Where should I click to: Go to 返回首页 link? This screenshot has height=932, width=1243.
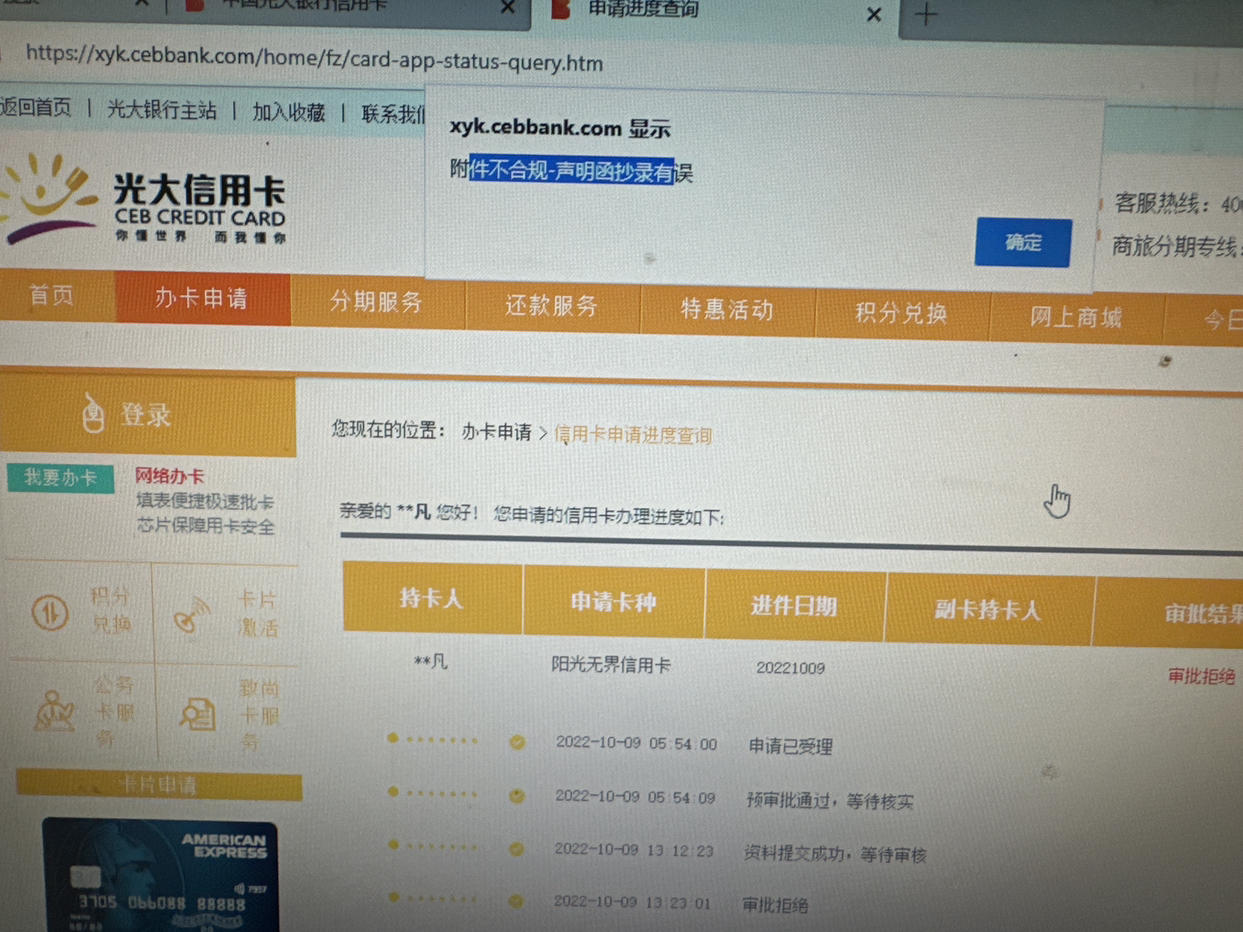tap(36, 107)
